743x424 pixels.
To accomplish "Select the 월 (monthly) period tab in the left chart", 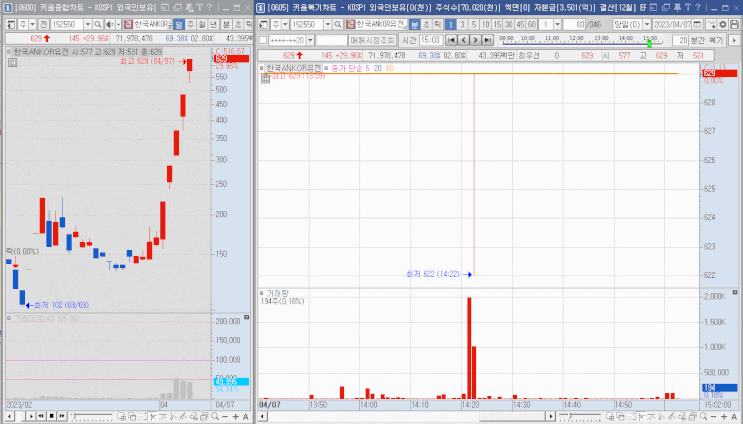I will coord(202,24).
